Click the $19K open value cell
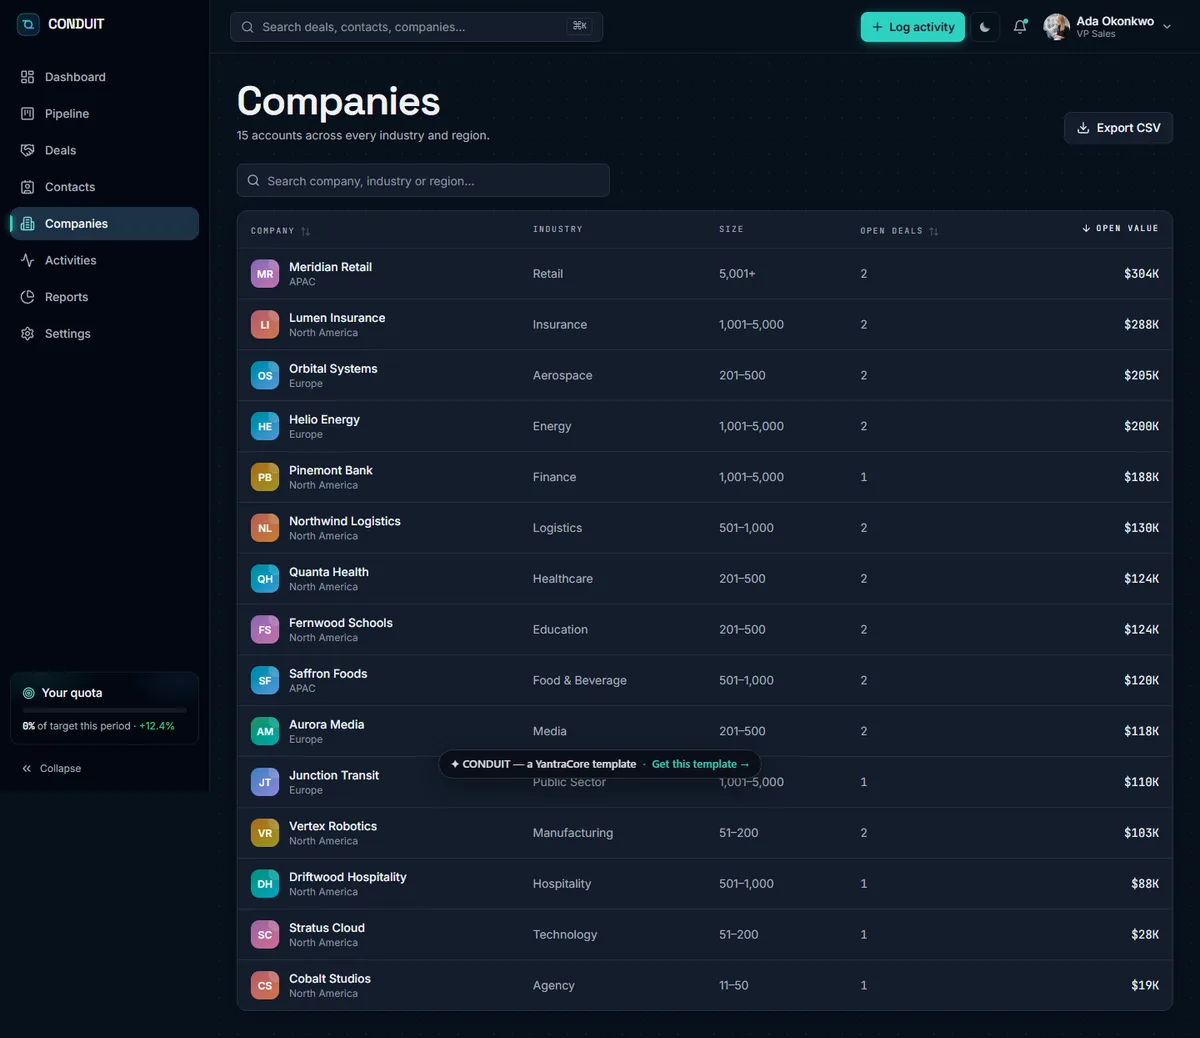This screenshot has height=1038, width=1200. tap(1145, 986)
